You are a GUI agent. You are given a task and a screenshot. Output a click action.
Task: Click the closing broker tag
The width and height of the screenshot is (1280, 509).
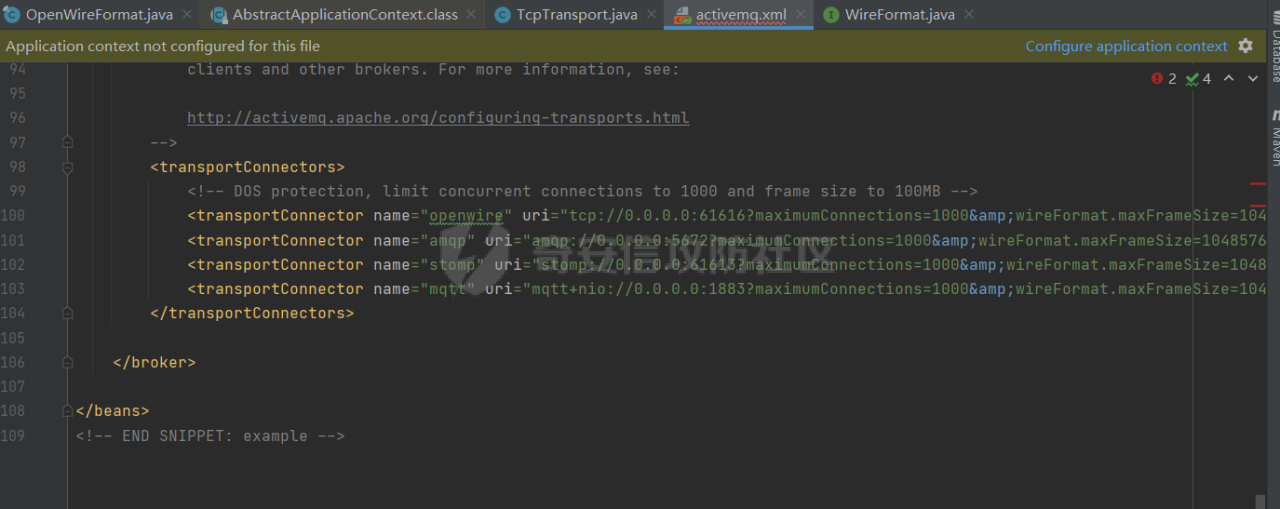[154, 362]
